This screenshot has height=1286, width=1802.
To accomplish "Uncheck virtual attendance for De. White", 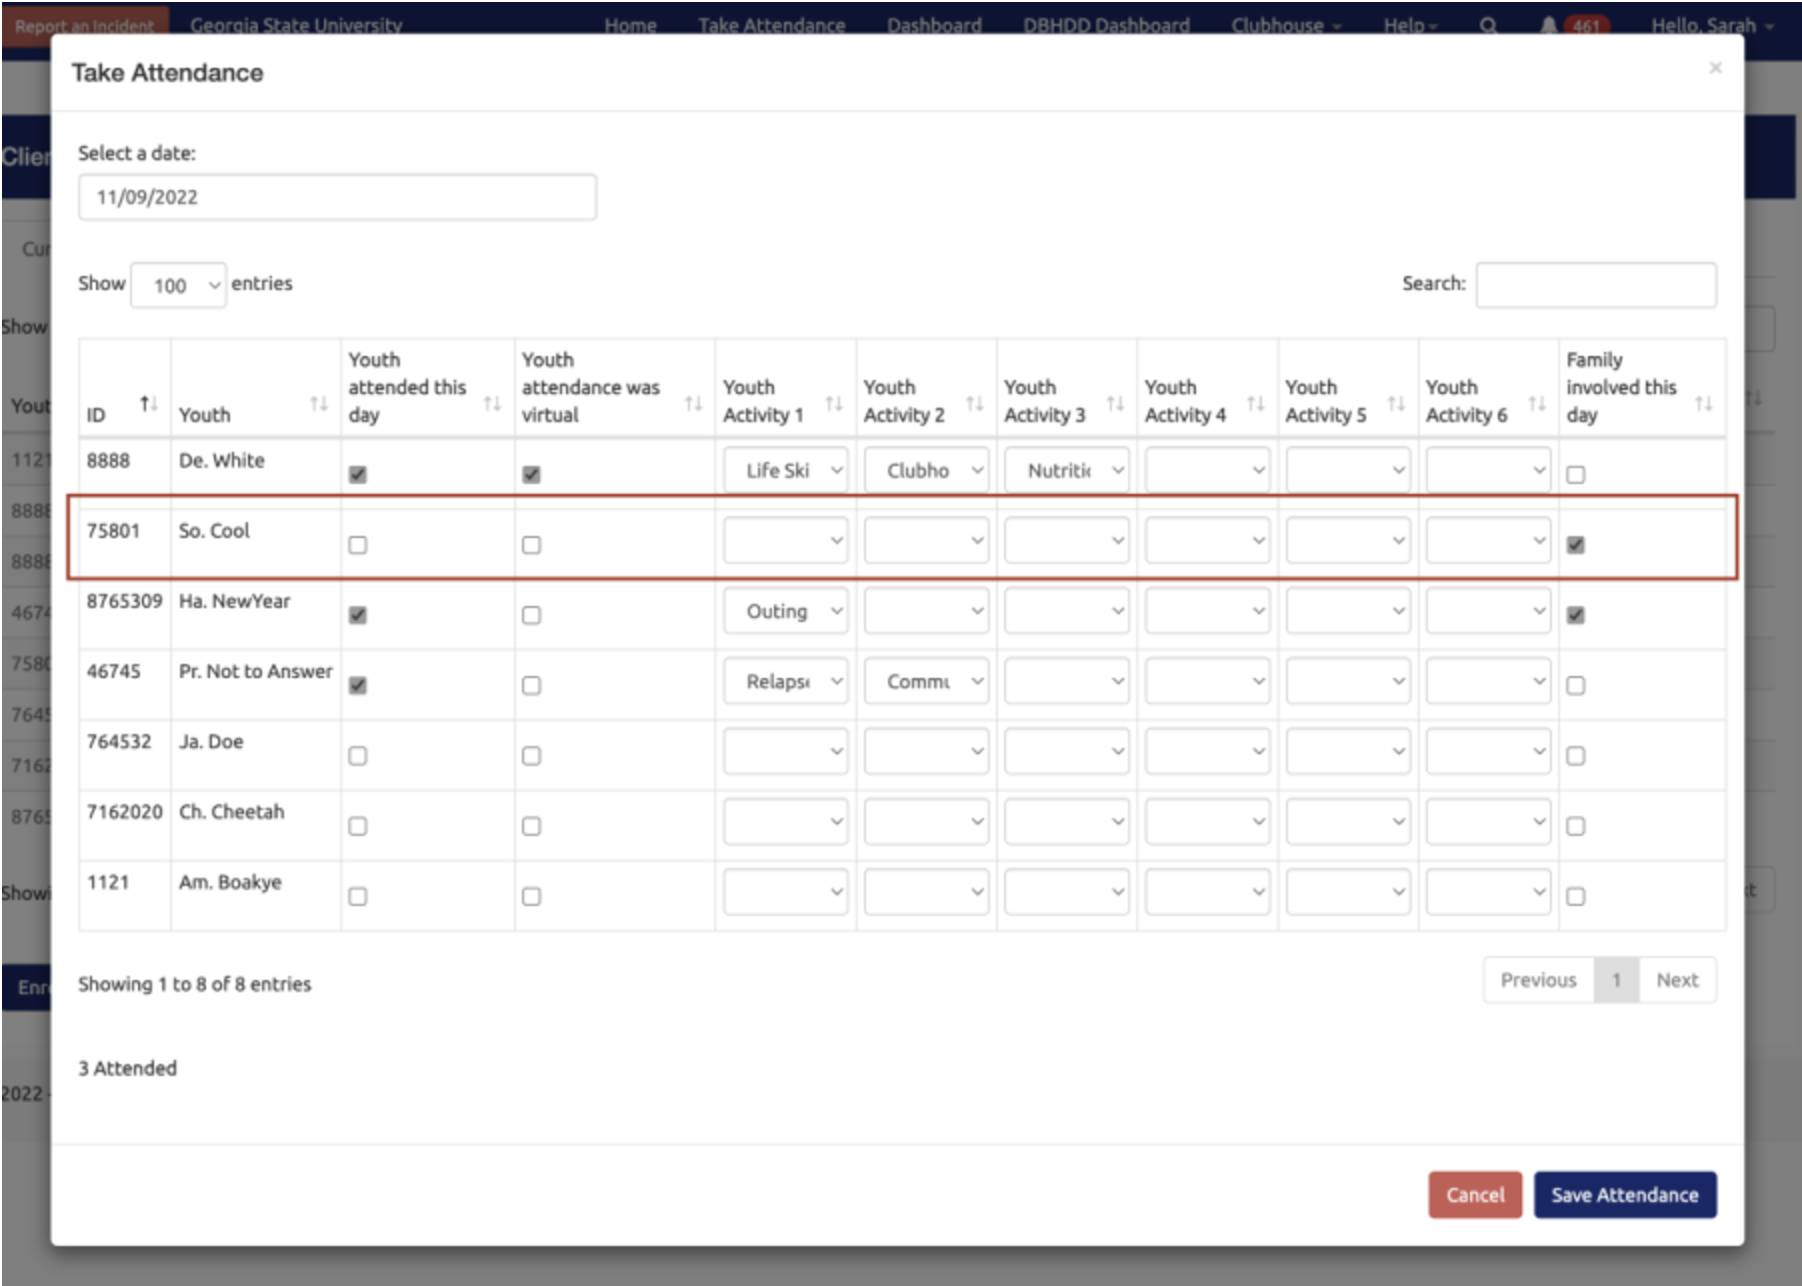I will (531, 475).
